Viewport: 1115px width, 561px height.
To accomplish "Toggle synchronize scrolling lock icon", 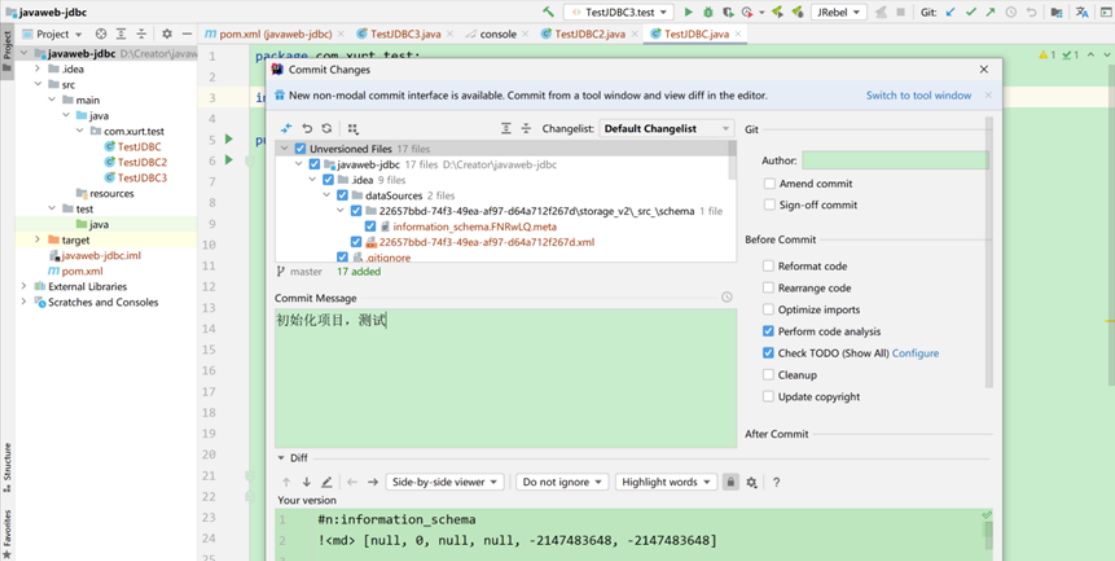I will pyautogui.click(x=730, y=482).
